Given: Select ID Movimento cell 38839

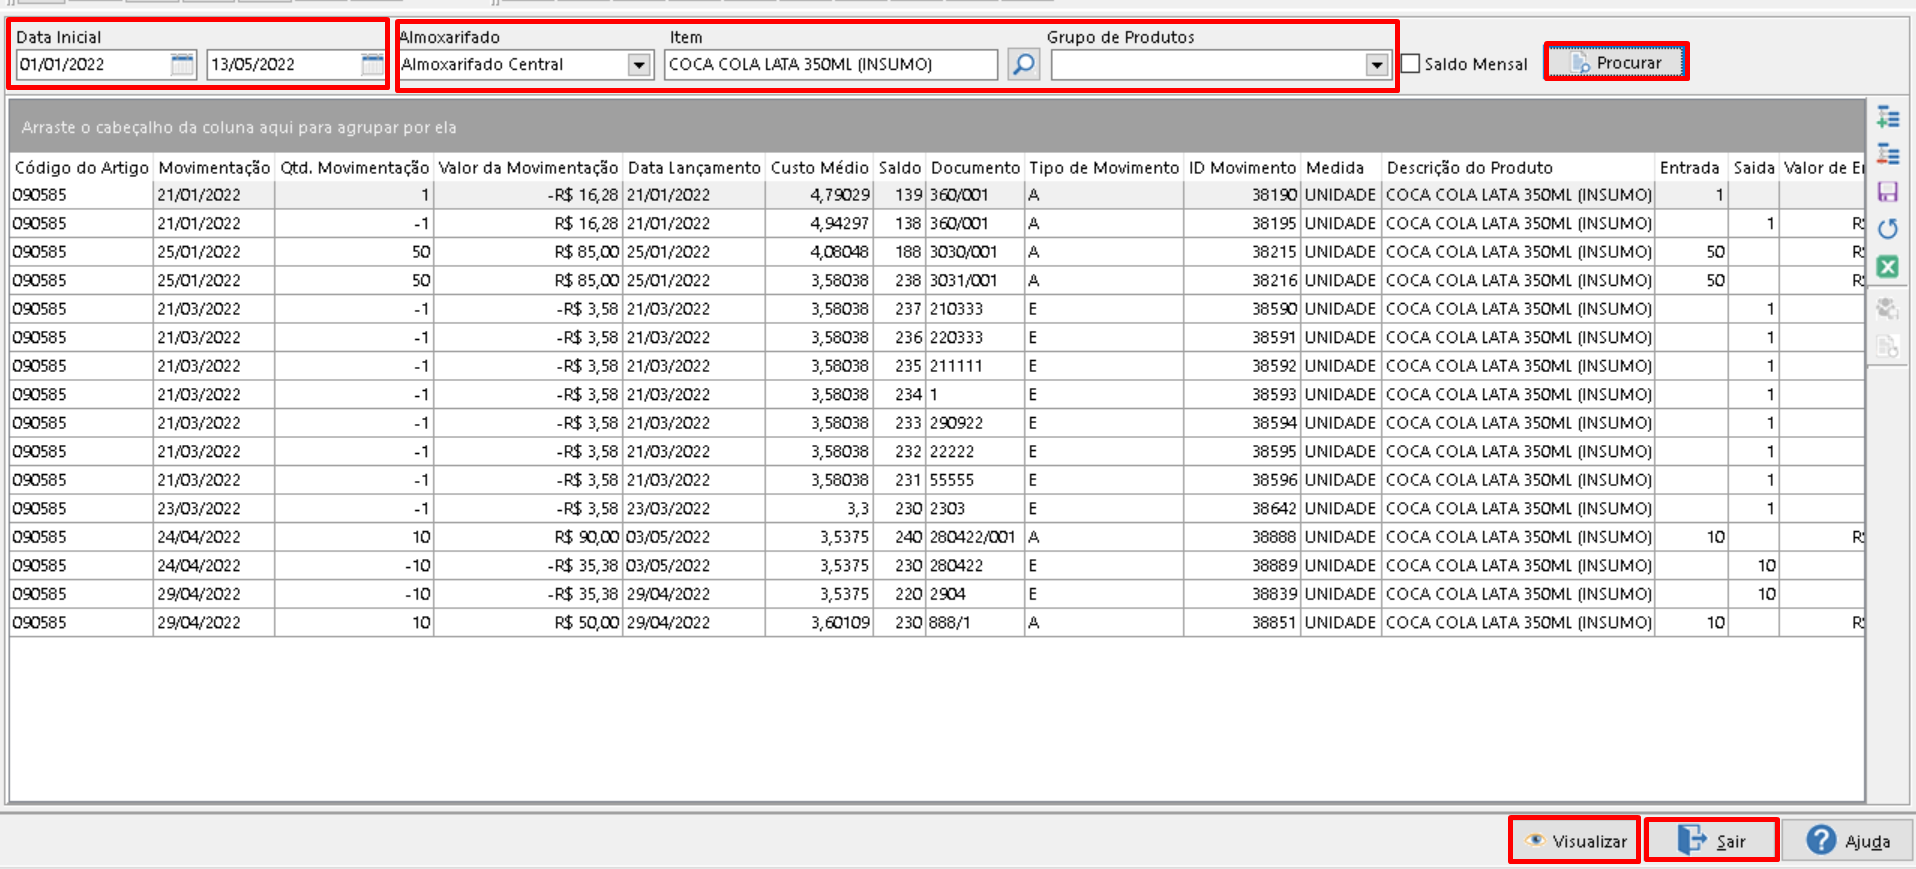Looking at the screenshot, I should click(1242, 594).
